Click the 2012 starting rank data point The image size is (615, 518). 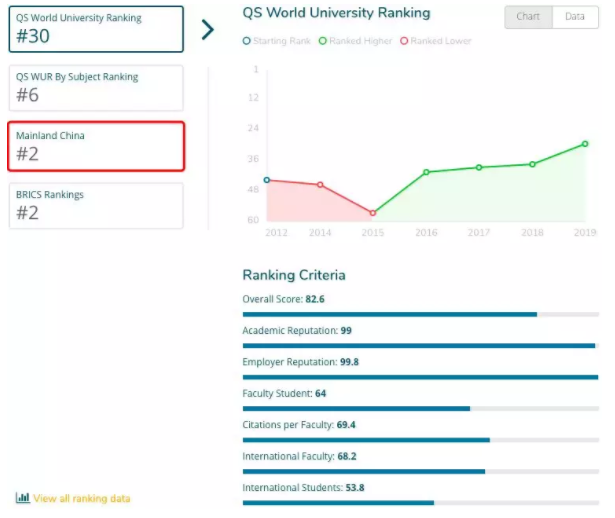[x=267, y=180]
